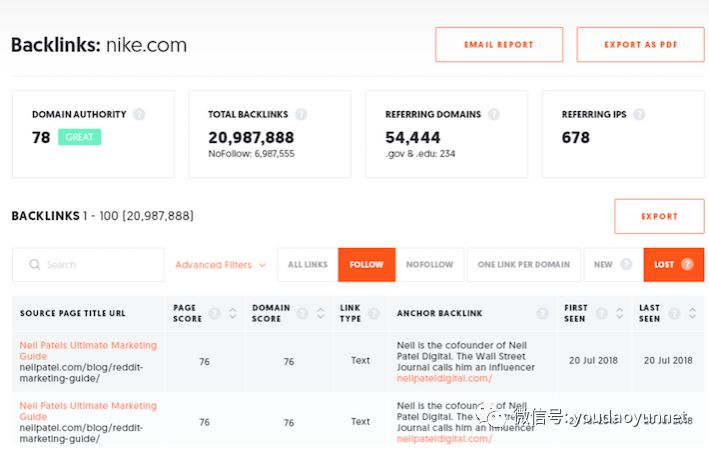This screenshot has height=449, width=709.
Task: Click the Export as PDF button
Action: tap(641, 45)
